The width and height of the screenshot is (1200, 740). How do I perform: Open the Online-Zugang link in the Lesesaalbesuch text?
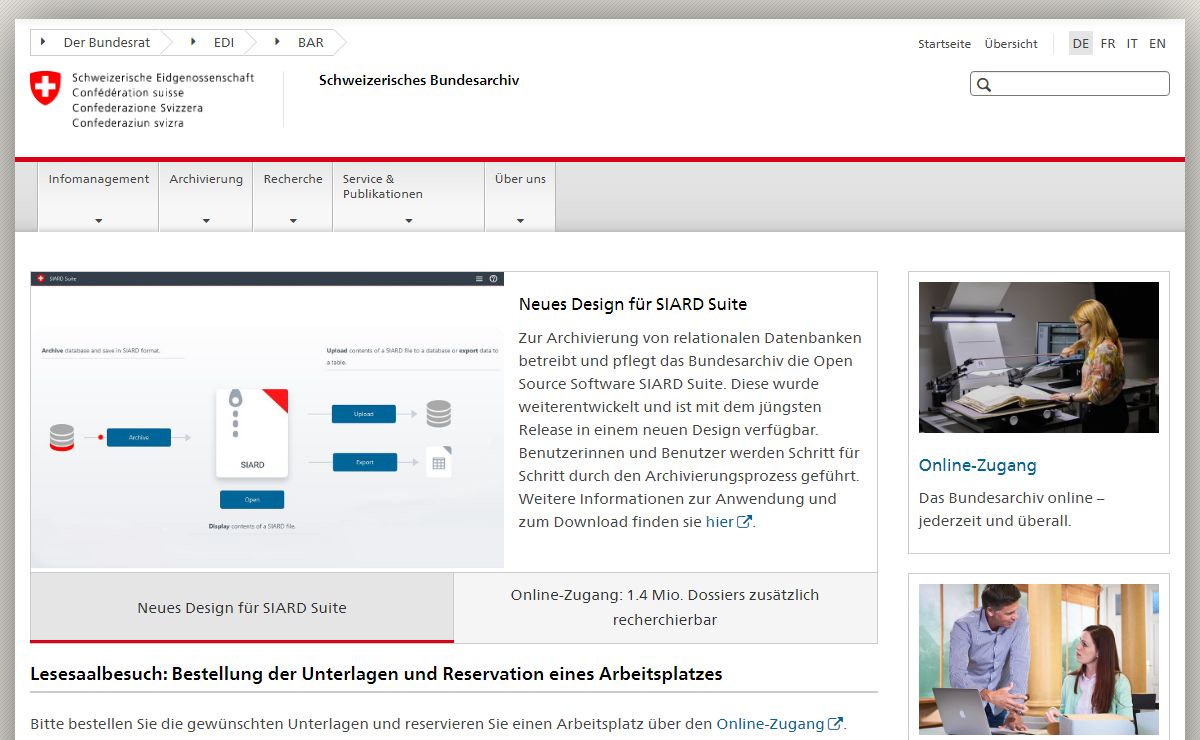[x=770, y=724]
